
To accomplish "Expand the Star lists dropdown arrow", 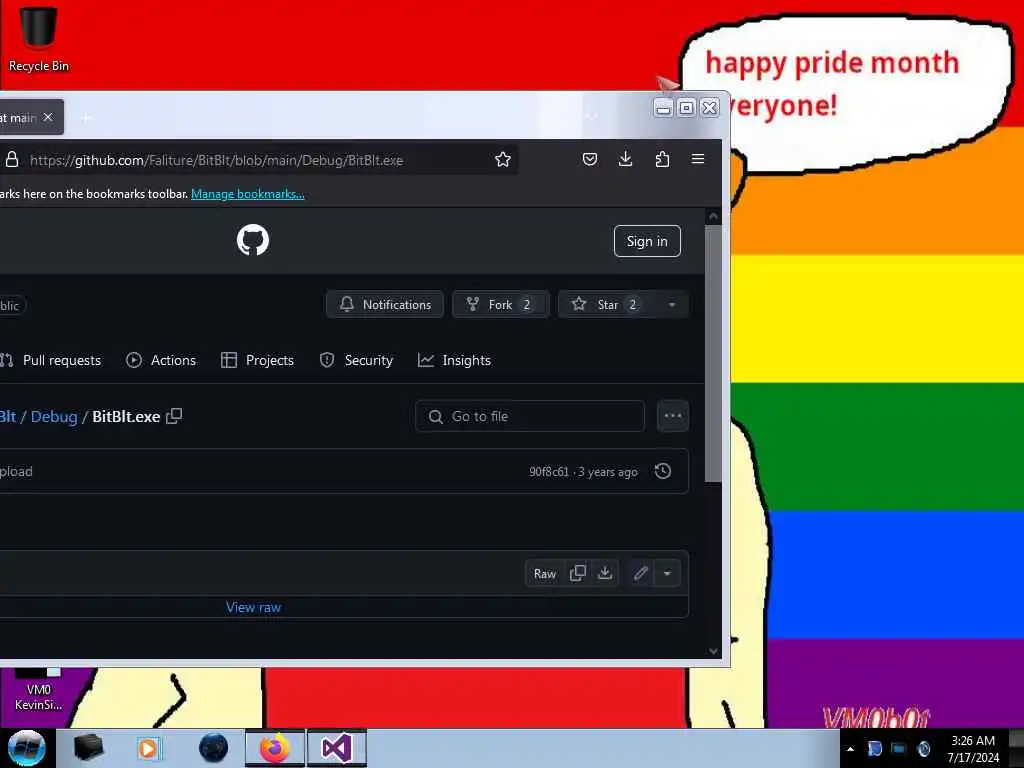I will 672,304.
